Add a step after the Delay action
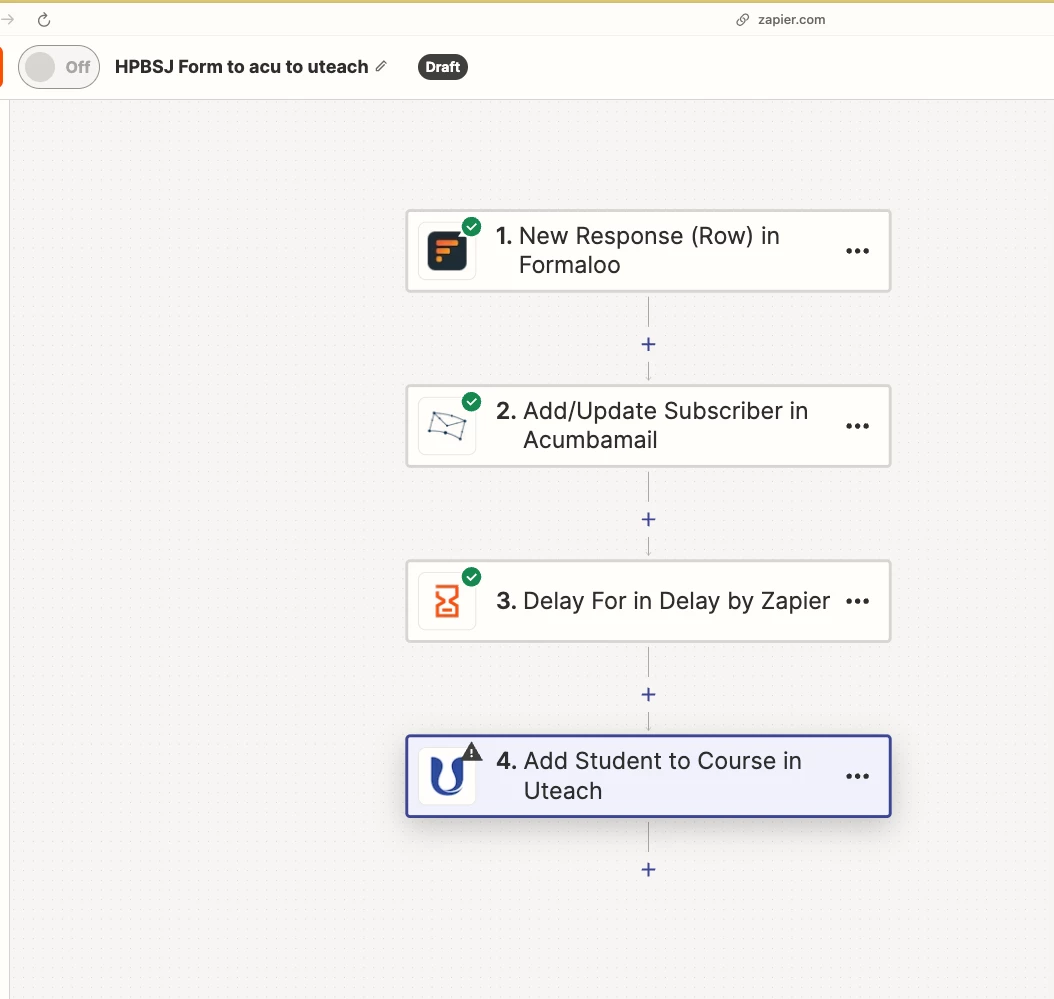 coord(648,694)
